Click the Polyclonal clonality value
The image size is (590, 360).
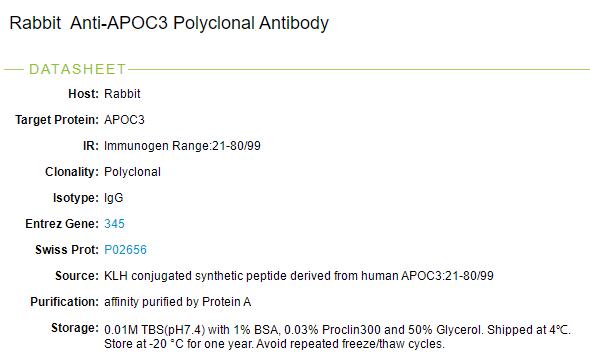pyautogui.click(x=132, y=172)
